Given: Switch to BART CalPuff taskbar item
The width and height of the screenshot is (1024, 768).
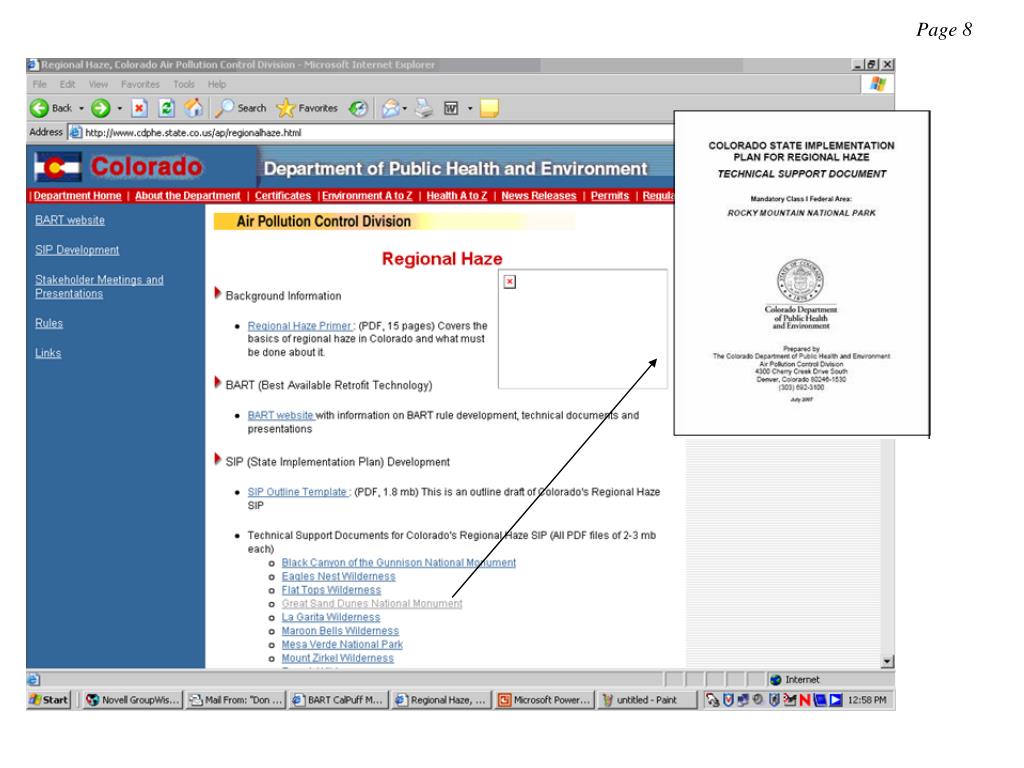Looking at the screenshot, I should point(339,700).
